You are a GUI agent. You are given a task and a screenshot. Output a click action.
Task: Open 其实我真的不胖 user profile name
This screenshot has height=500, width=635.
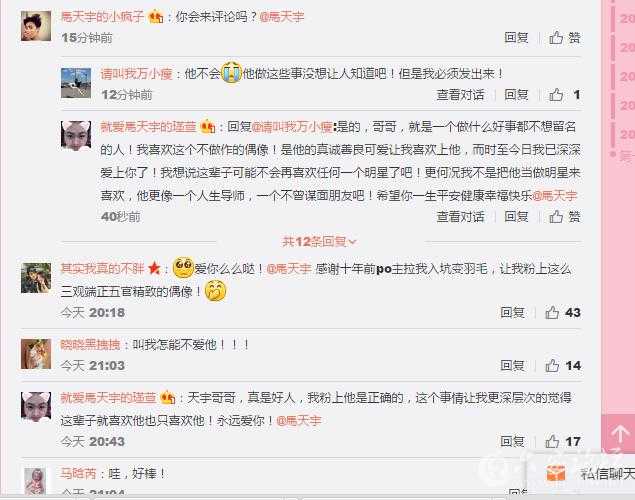click(102, 268)
